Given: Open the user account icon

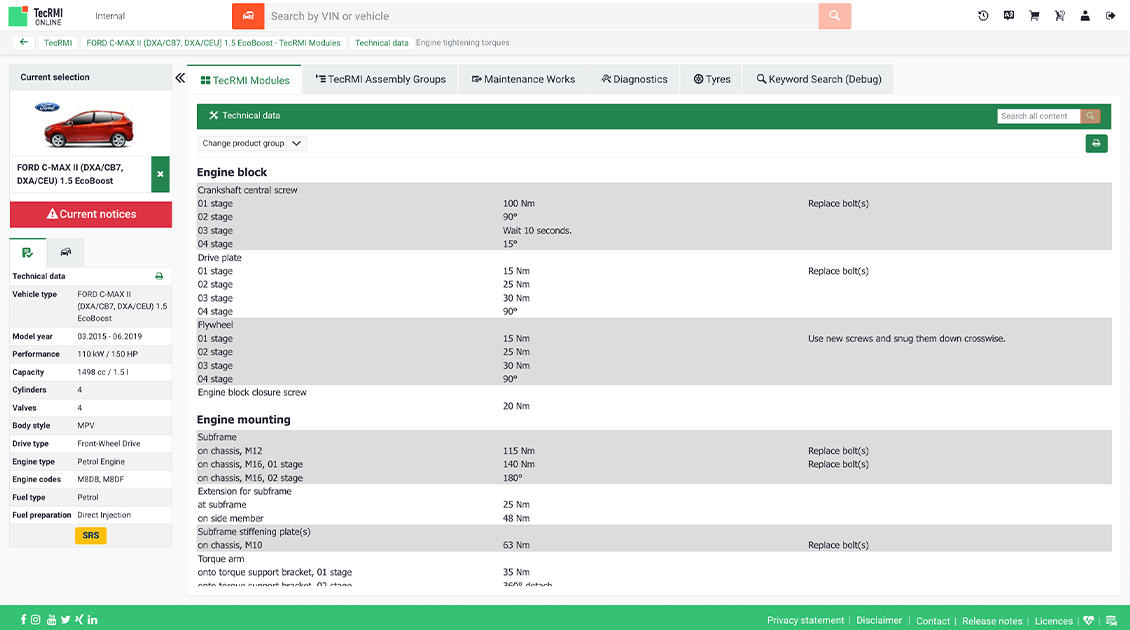Looking at the screenshot, I should [1085, 16].
